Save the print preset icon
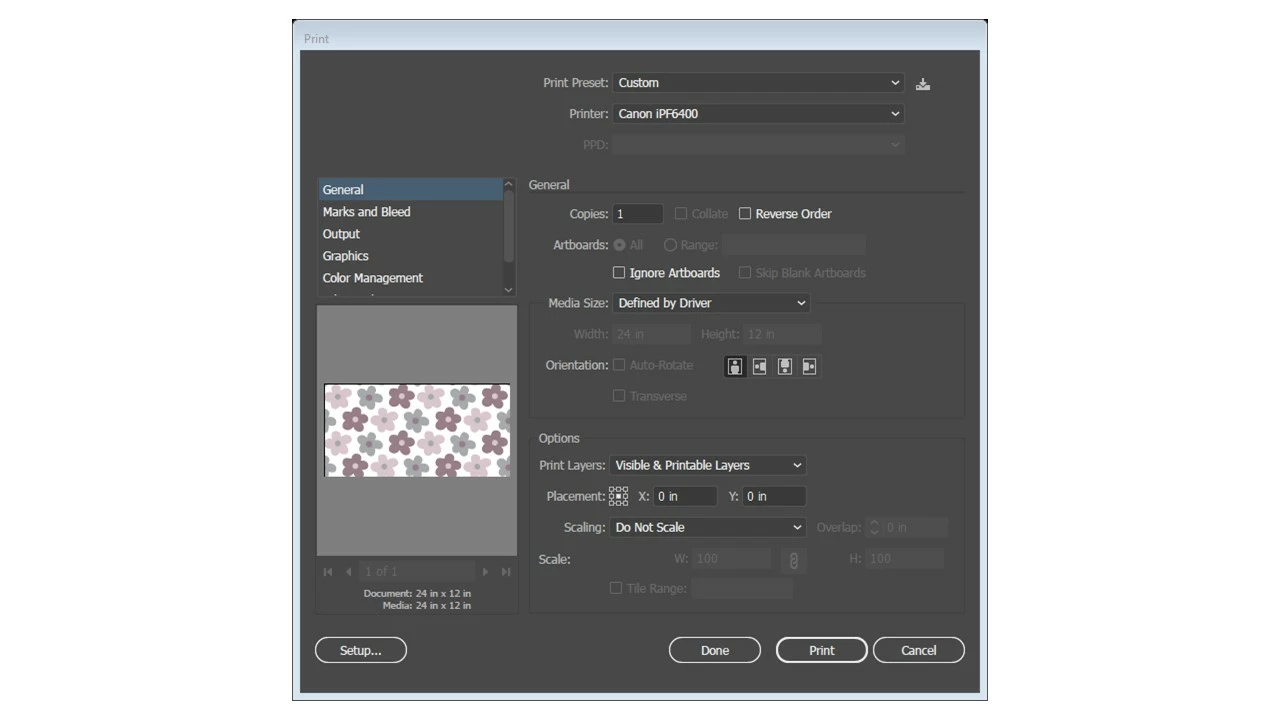The width and height of the screenshot is (1280, 720). [923, 84]
